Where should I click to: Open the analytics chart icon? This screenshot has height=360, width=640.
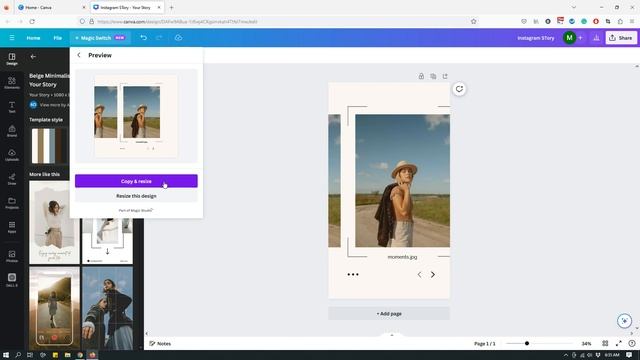pyautogui.click(x=596, y=38)
